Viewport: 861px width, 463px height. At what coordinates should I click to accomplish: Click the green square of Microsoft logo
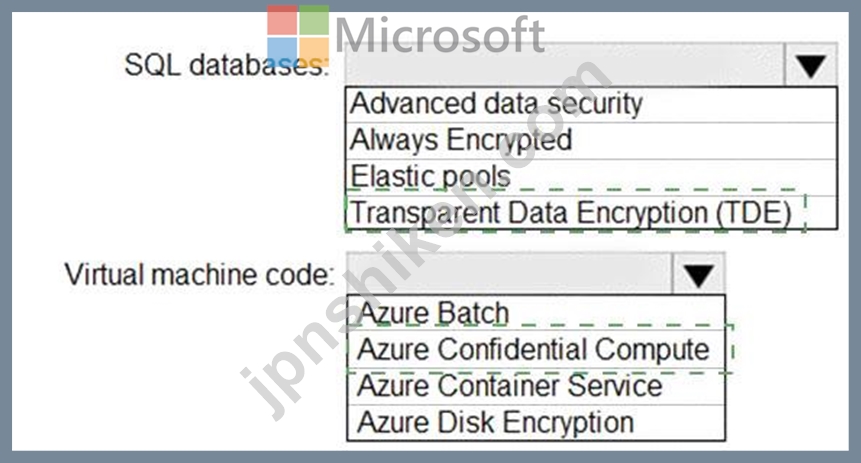pos(314,20)
